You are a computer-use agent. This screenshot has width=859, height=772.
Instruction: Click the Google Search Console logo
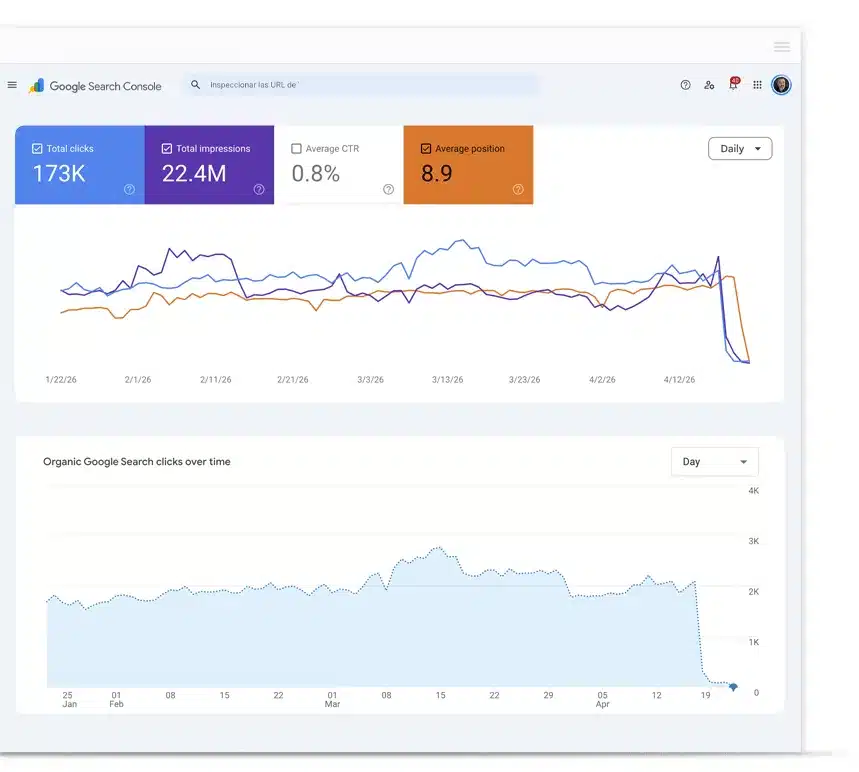[95, 86]
